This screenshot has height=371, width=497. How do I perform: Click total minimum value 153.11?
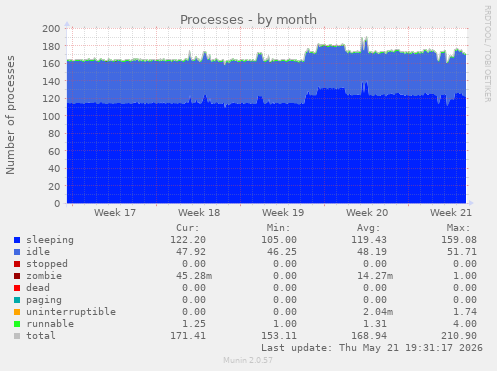279,336
